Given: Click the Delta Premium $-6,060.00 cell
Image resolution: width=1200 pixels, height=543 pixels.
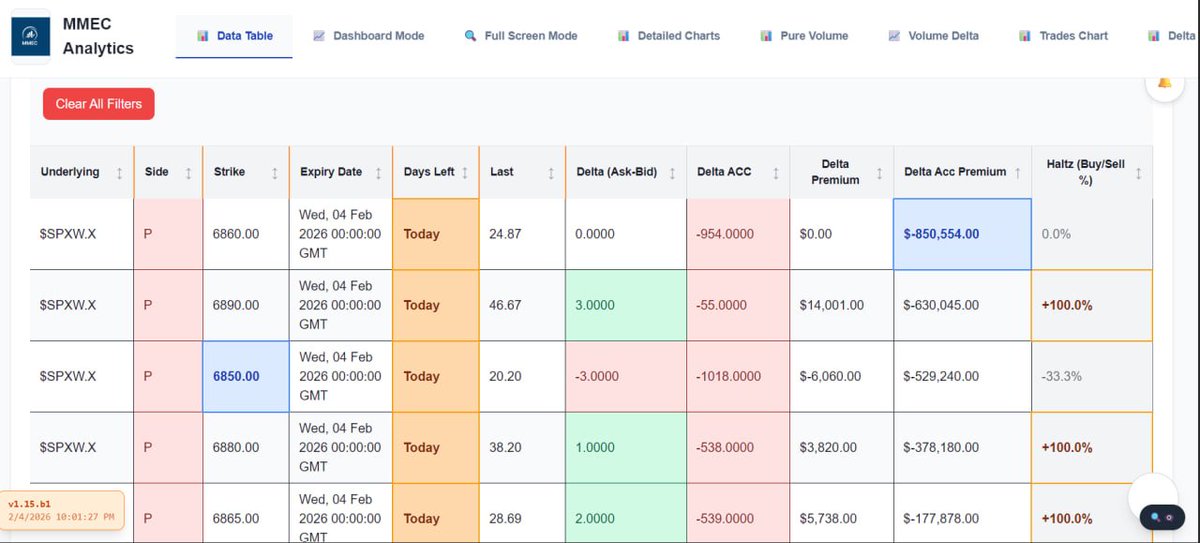Looking at the screenshot, I should tap(841, 376).
